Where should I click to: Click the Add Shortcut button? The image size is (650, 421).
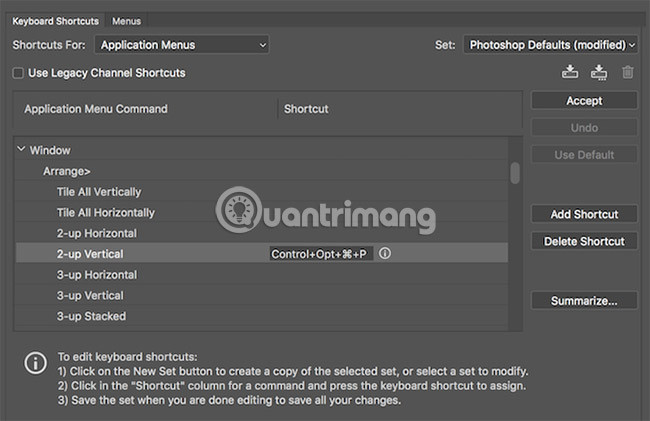click(x=584, y=214)
